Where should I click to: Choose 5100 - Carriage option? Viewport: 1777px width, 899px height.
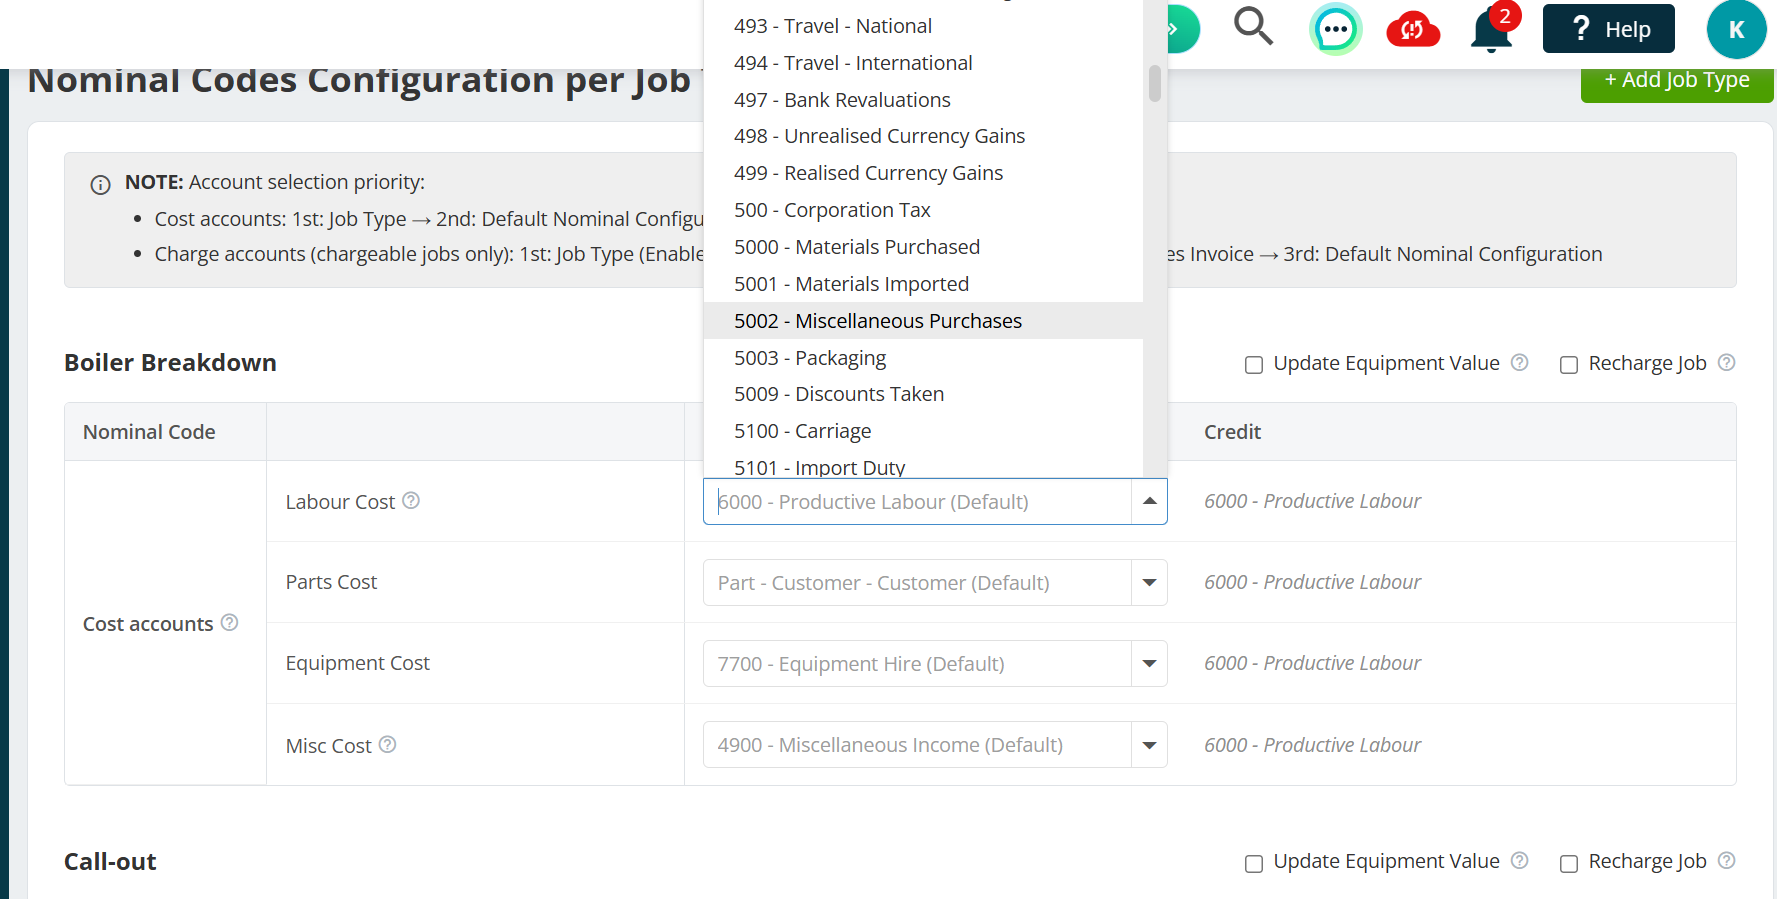[923, 431]
